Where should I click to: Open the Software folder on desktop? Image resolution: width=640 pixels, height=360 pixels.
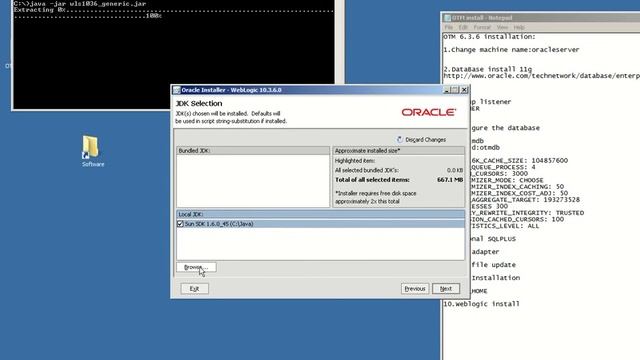(x=91, y=150)
